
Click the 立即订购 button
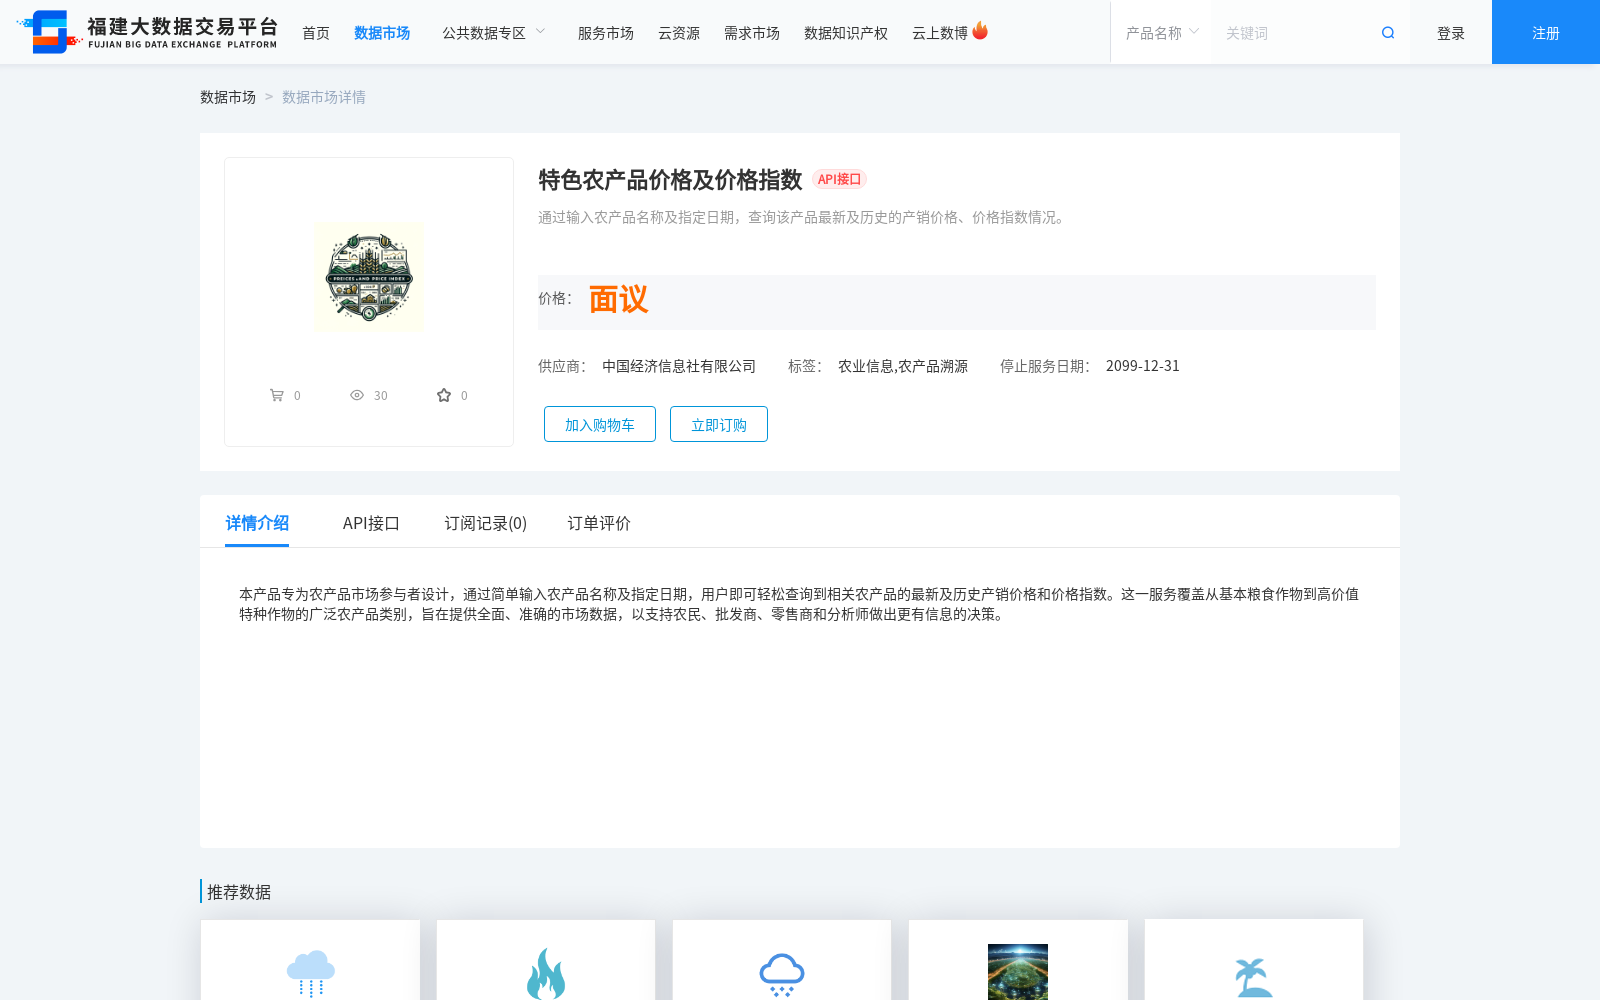point(719,424)
